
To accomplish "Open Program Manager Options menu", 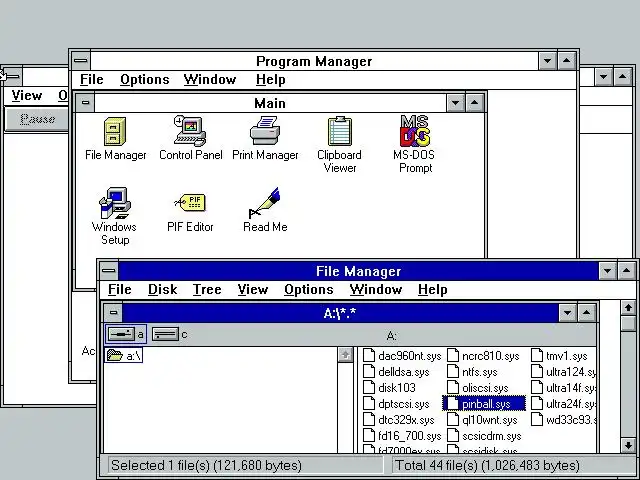I will point(144,80).
